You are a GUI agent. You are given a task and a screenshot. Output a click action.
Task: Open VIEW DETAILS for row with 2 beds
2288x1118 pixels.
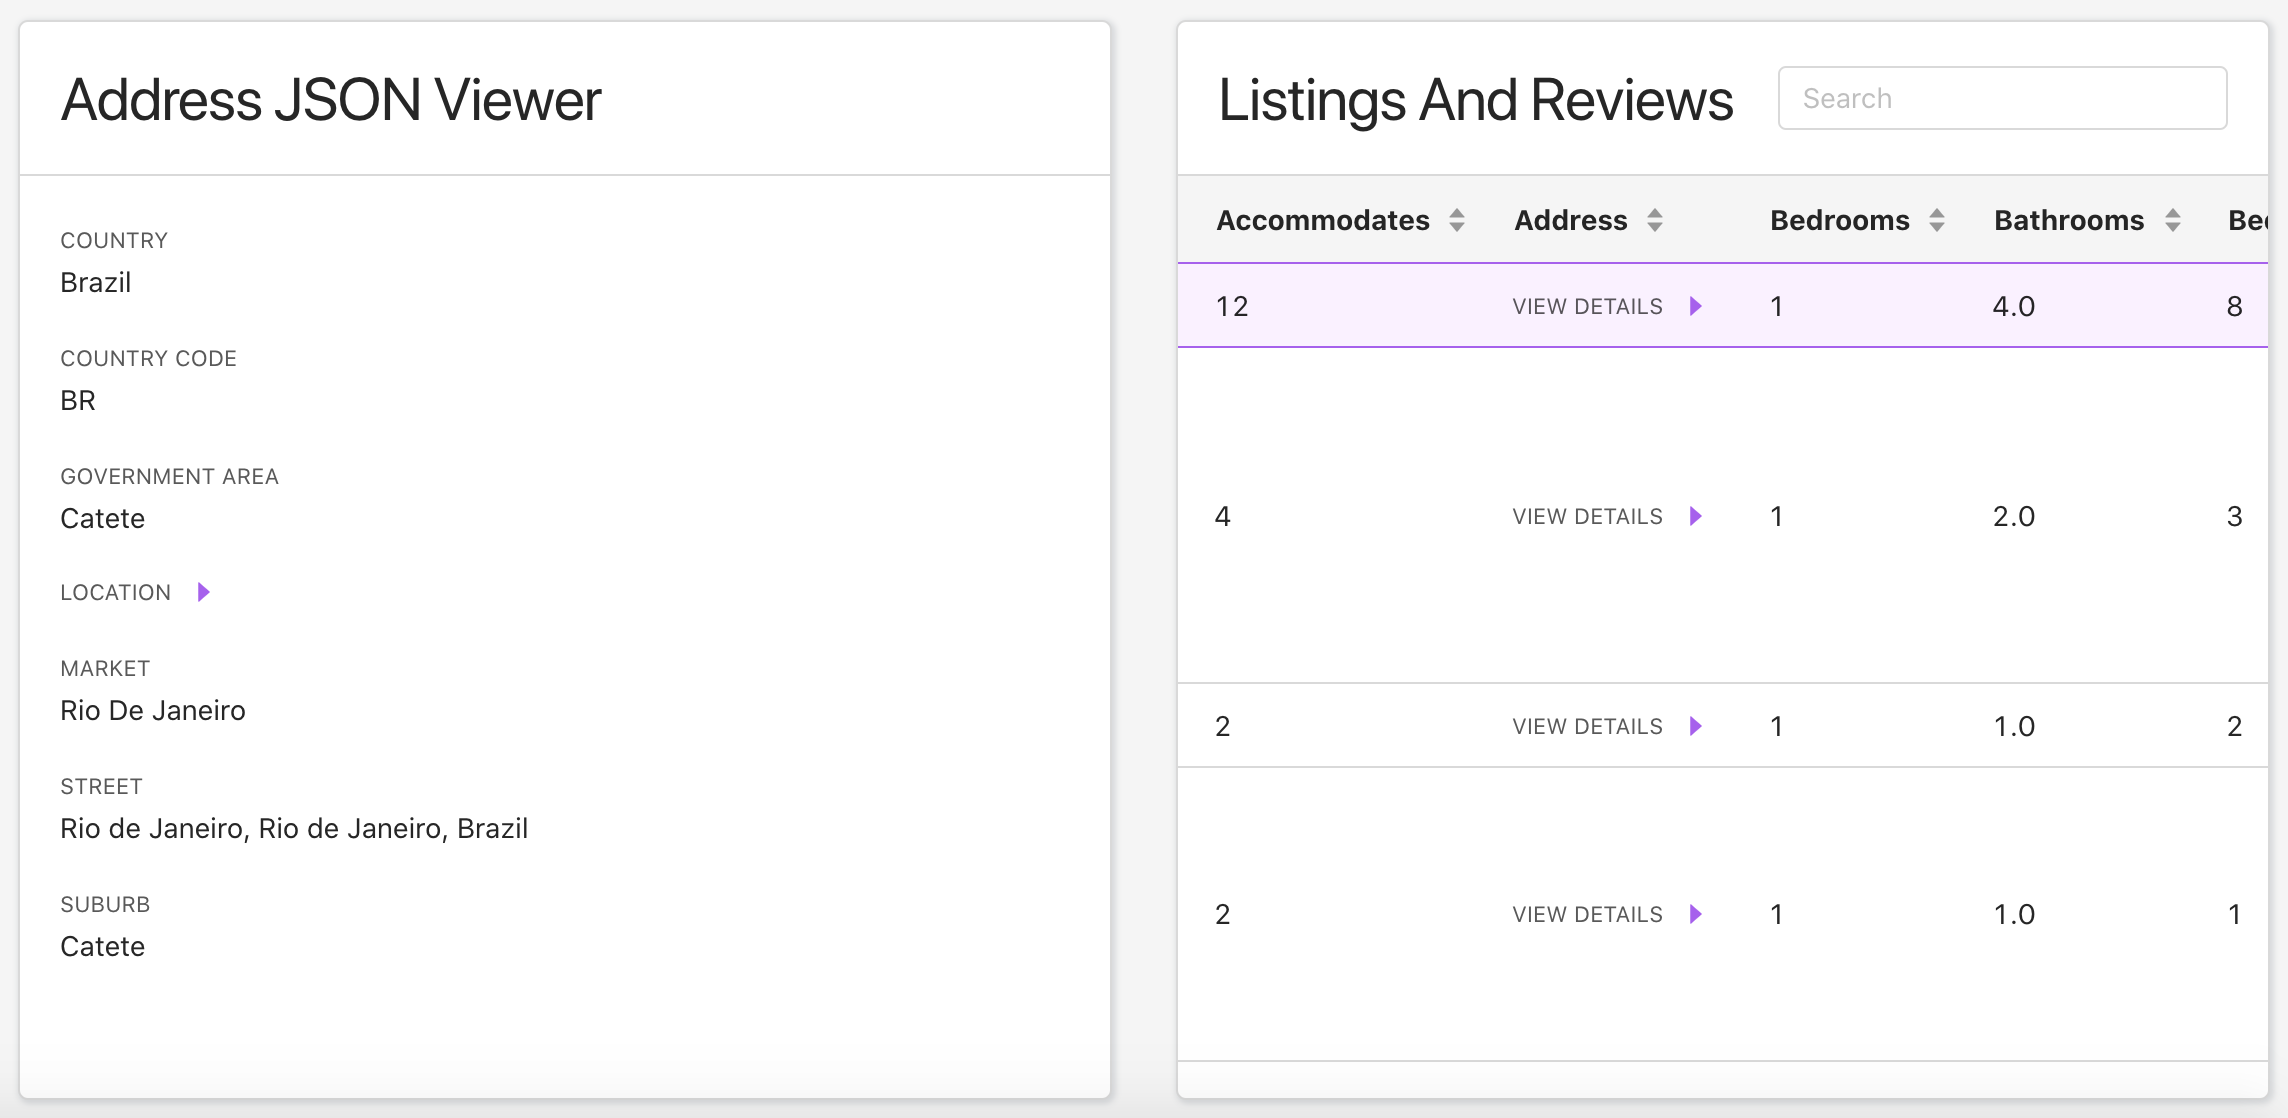pyautogui.click(x=1587, y=726)
